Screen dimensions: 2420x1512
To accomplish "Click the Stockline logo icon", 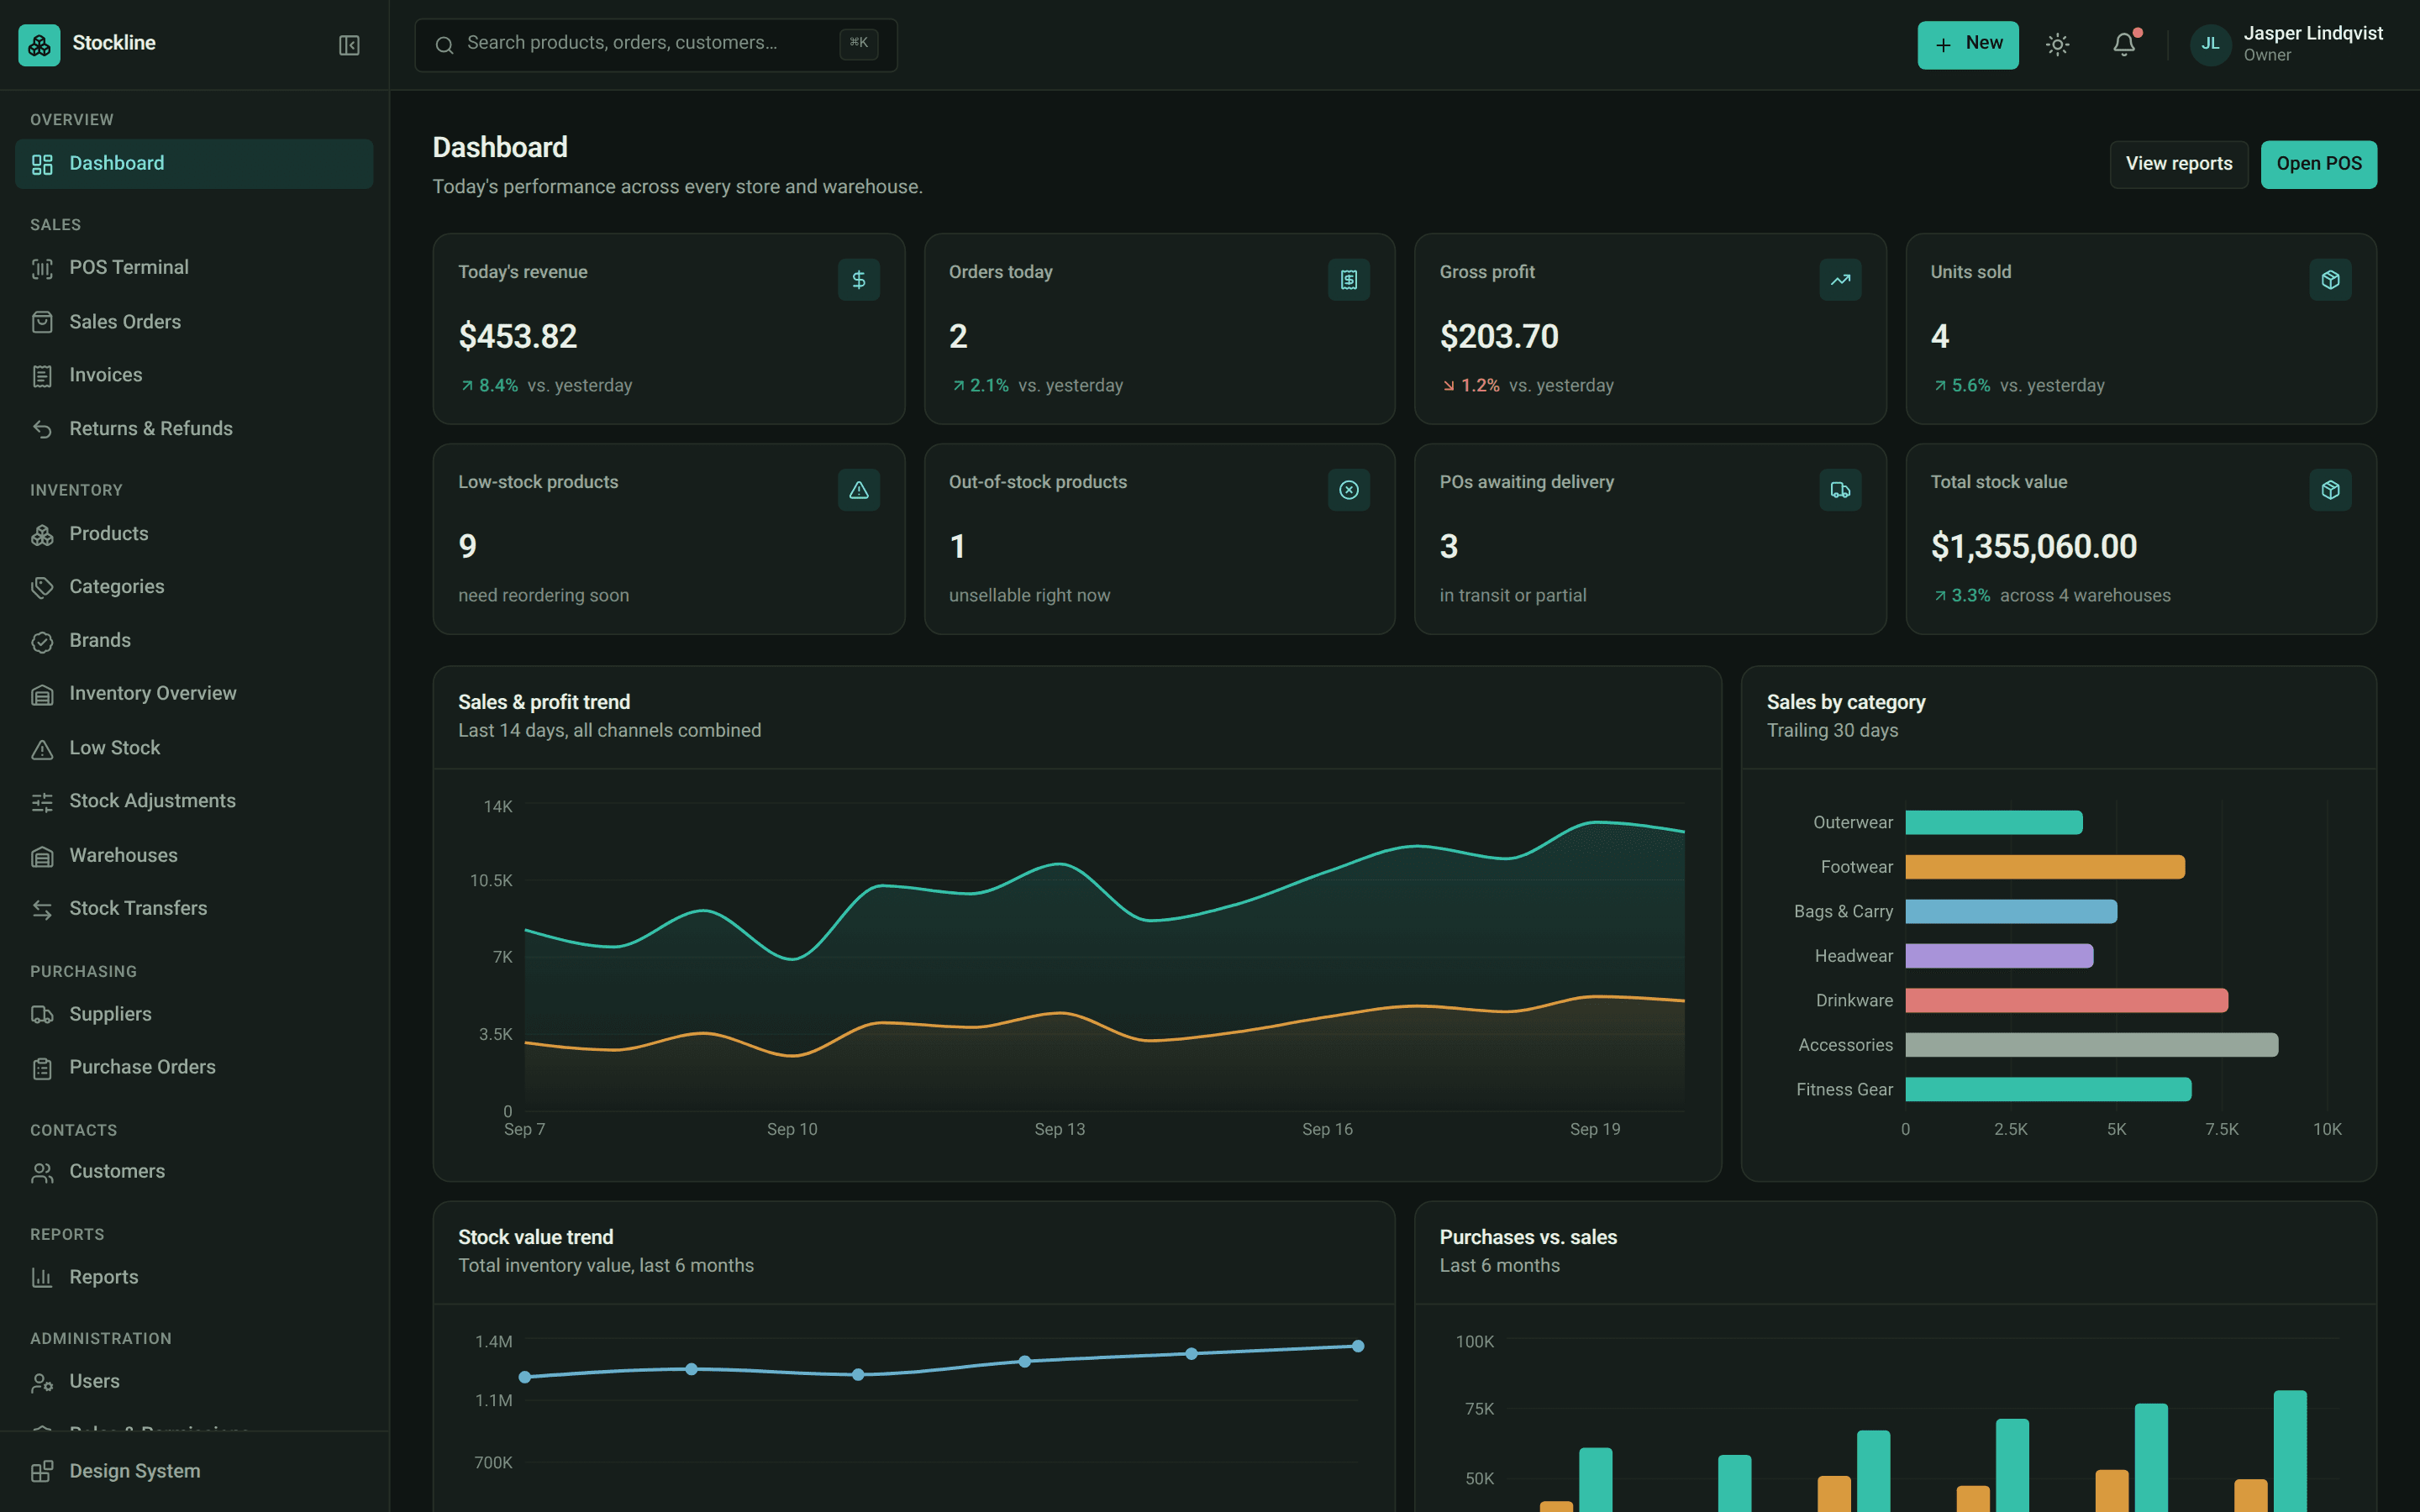I will pos(39,45).
